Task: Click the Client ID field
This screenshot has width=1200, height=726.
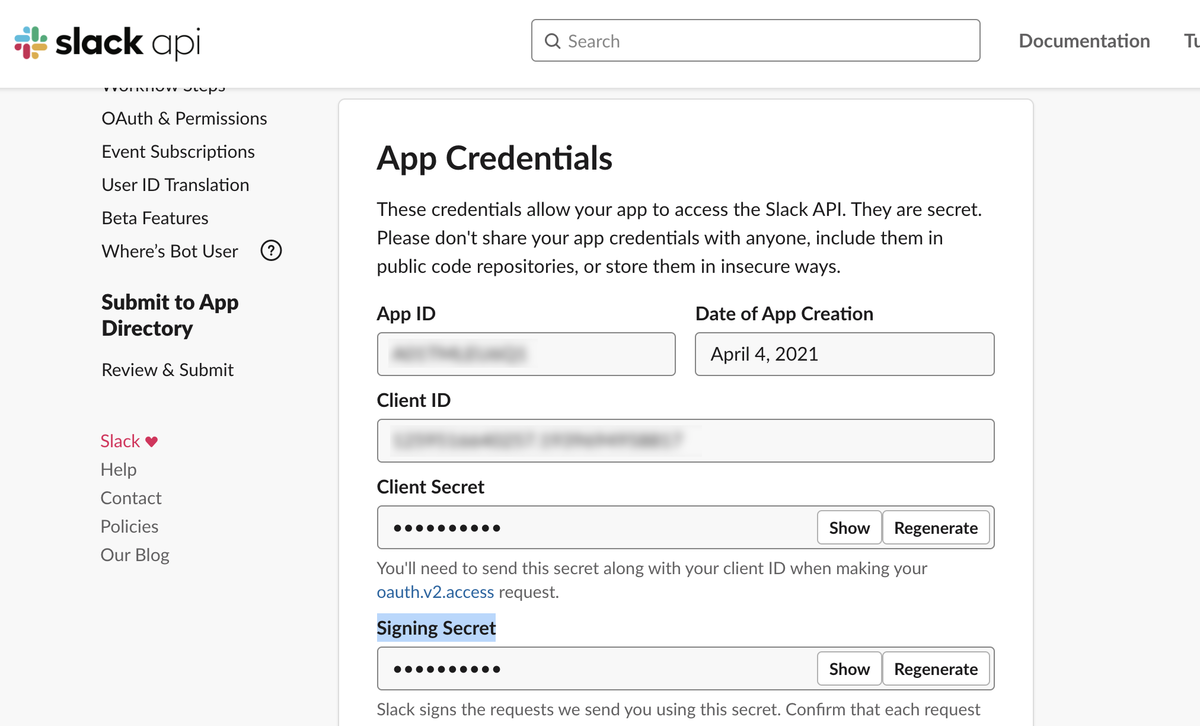Action: pos(686,441)
